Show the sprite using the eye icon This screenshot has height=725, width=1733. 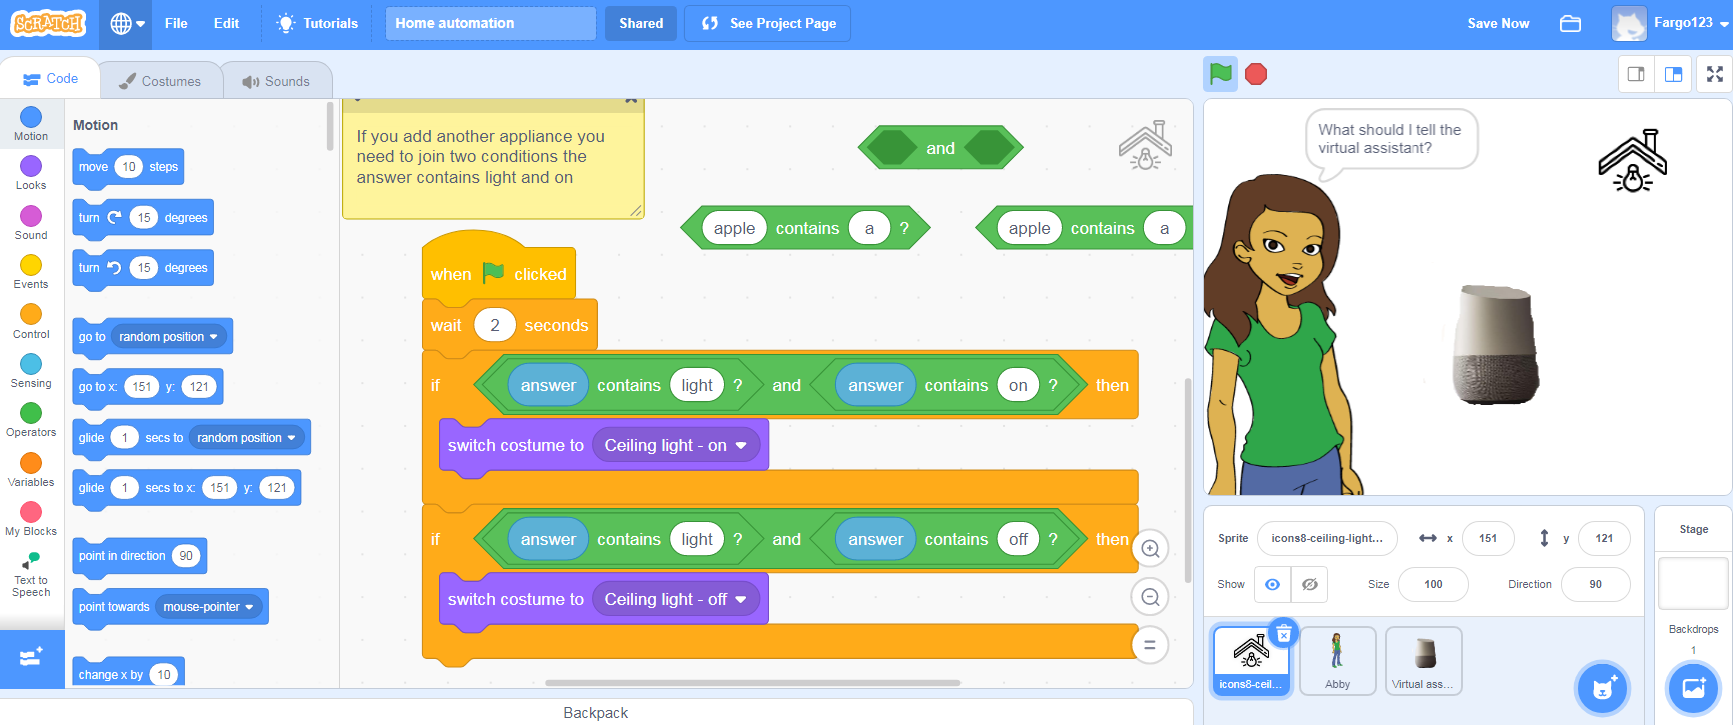(x=1272, y=584)
